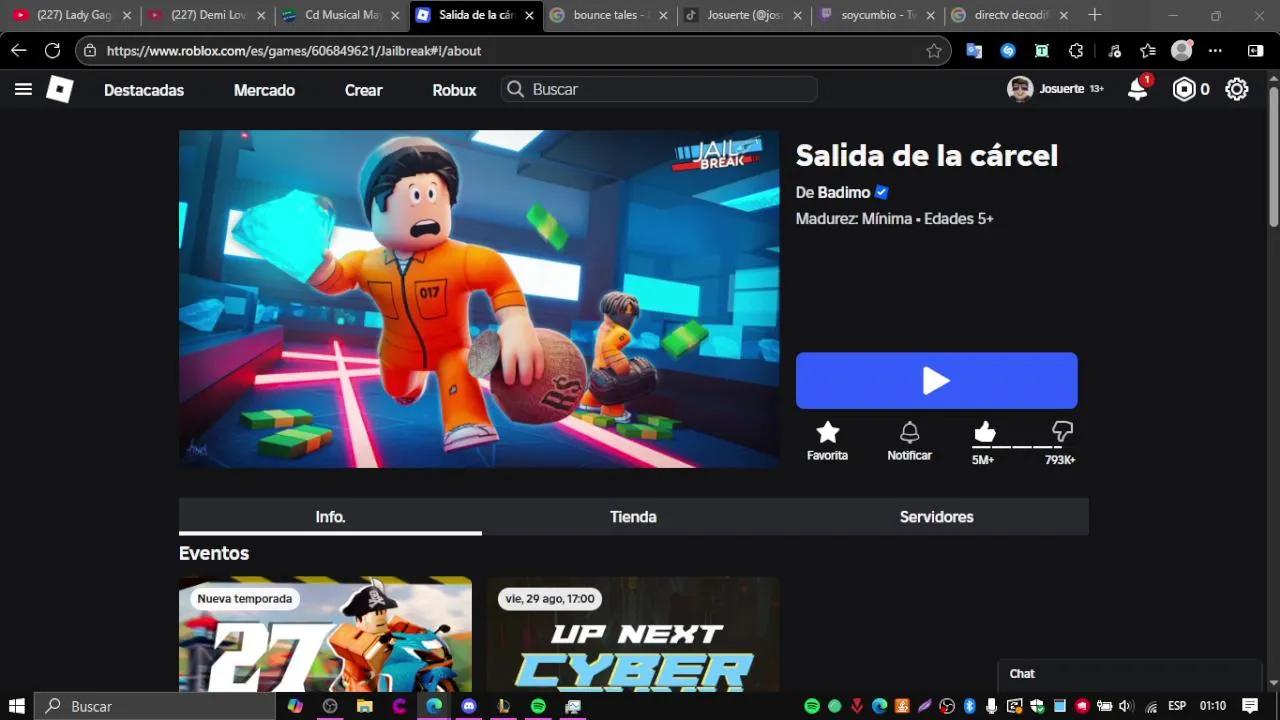Open the Badimo creator link
Viewport: 1280px width, 720px height.
point(843,192)
